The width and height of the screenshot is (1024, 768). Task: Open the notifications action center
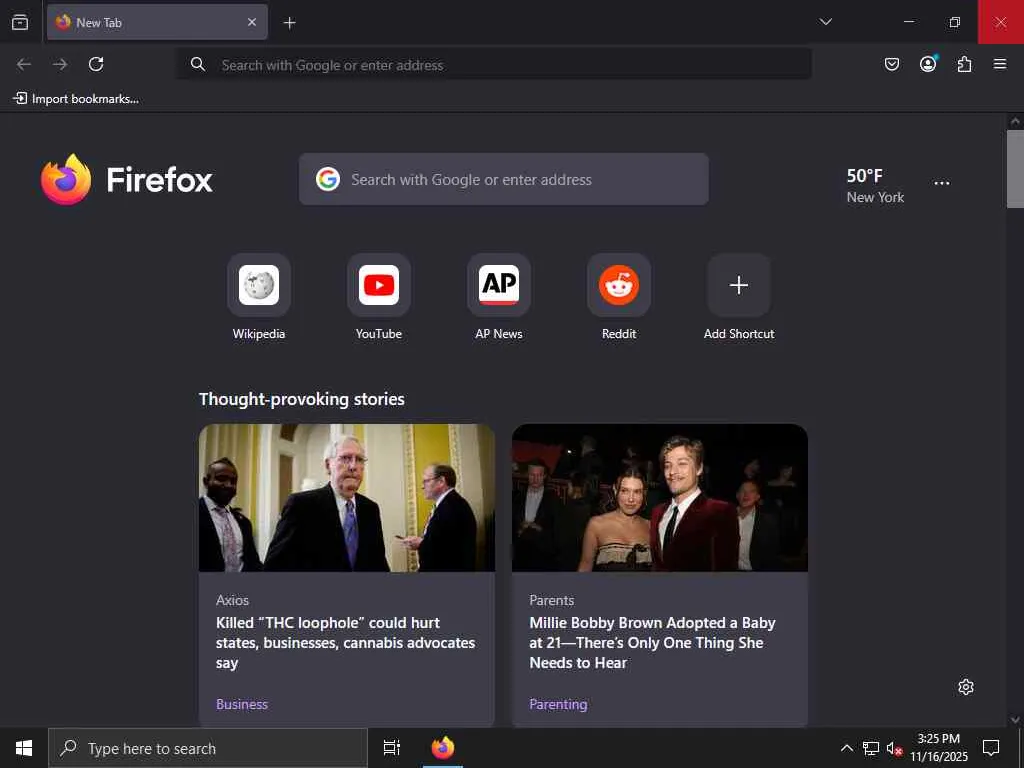click(x=991, y=748)
